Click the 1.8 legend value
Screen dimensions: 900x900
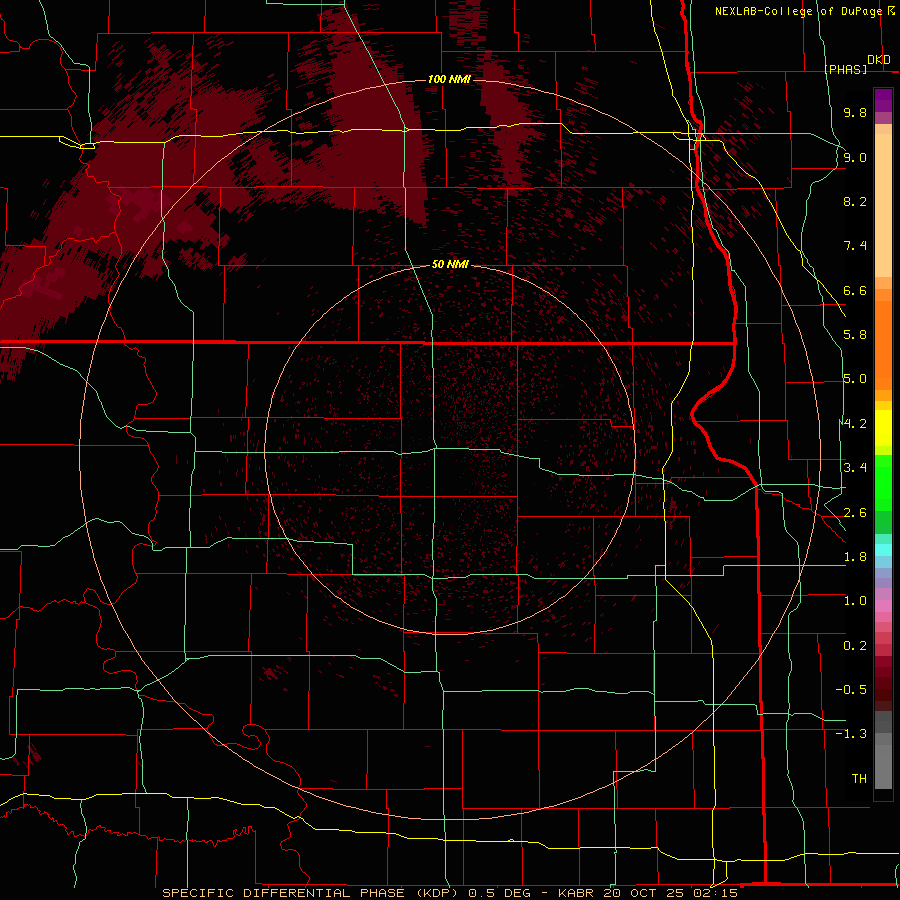855,557
